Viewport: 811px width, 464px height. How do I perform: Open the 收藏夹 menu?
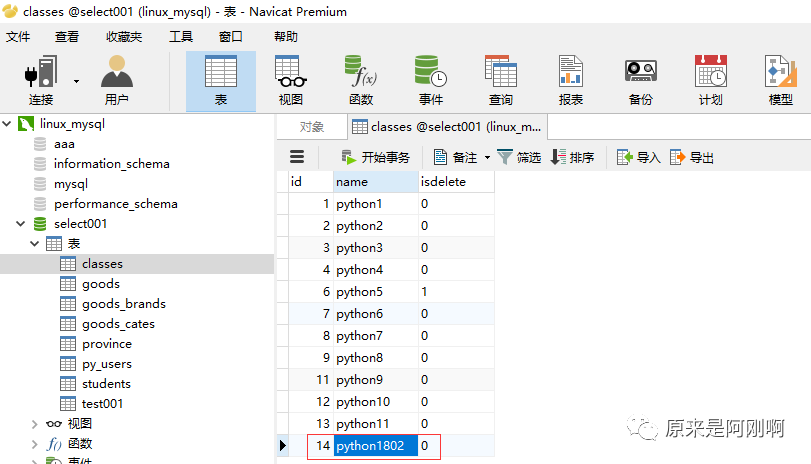[124, 37]
